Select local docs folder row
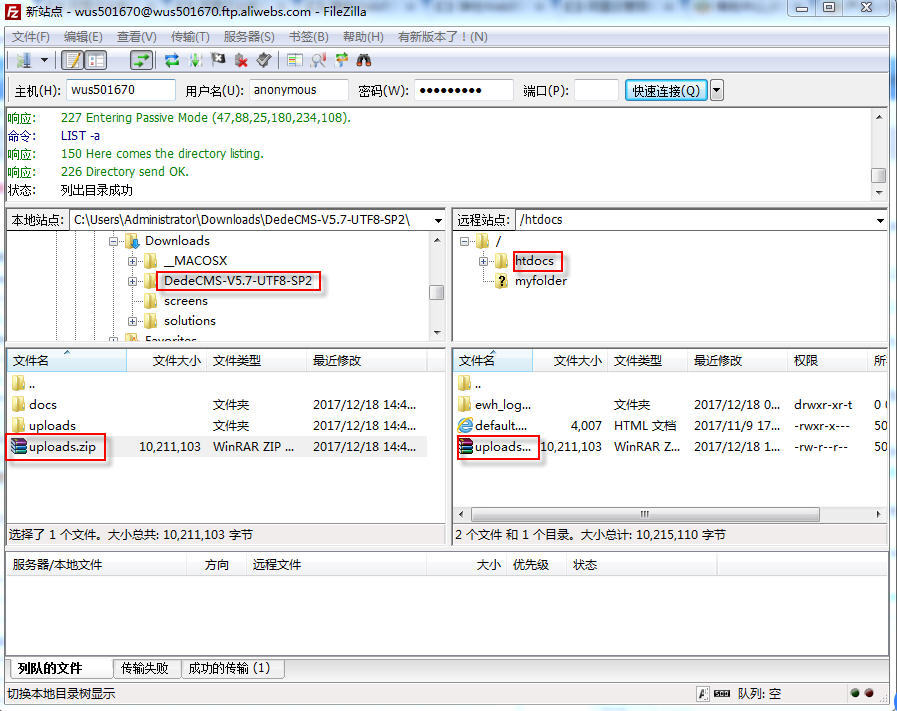This screenshot has height=711, width=897. coord(219,404)
